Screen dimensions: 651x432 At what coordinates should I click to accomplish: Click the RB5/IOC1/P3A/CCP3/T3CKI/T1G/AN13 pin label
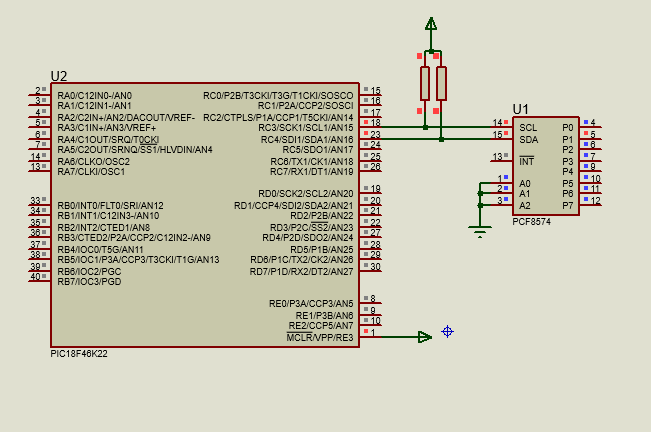[x=138, y=260]
